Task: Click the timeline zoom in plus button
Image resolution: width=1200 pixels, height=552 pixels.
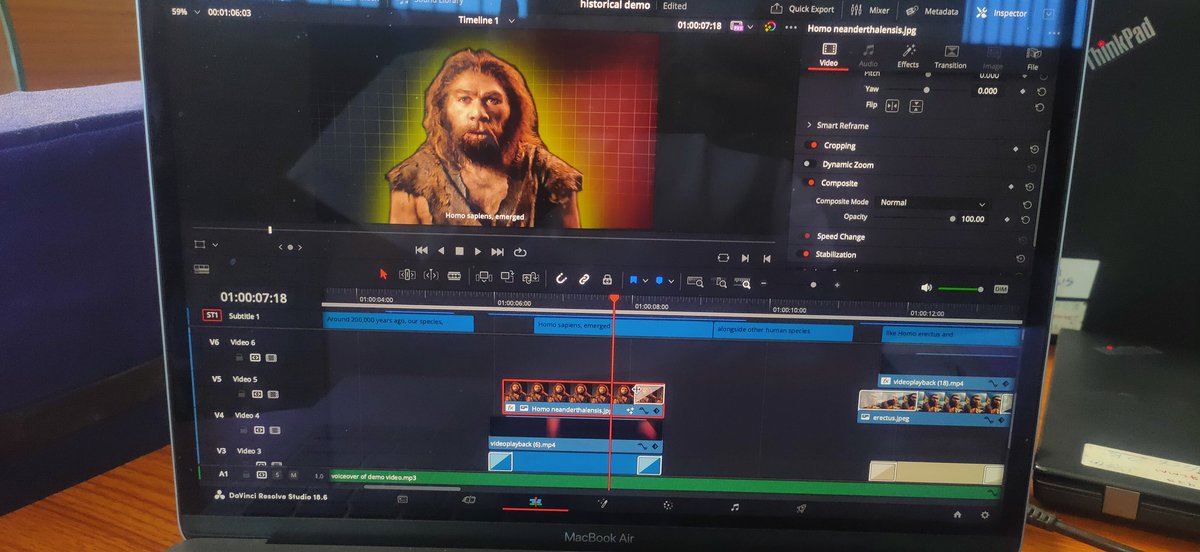Action: pos(837,286)
